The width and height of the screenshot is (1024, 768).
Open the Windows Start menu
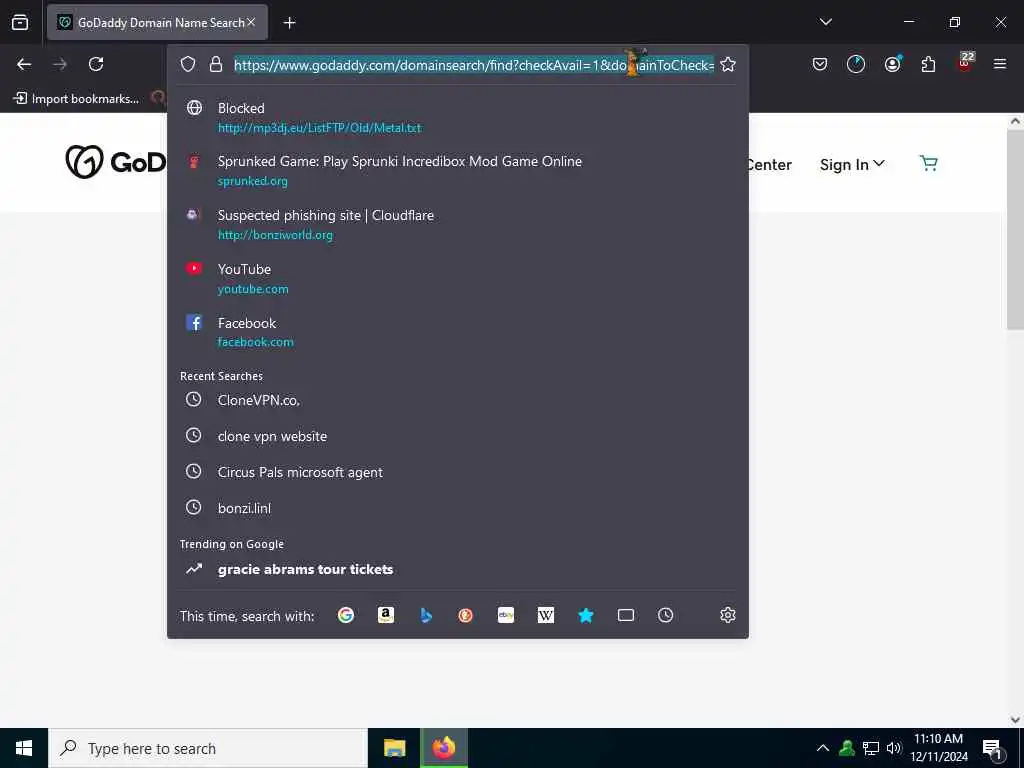tap(24, 748)
